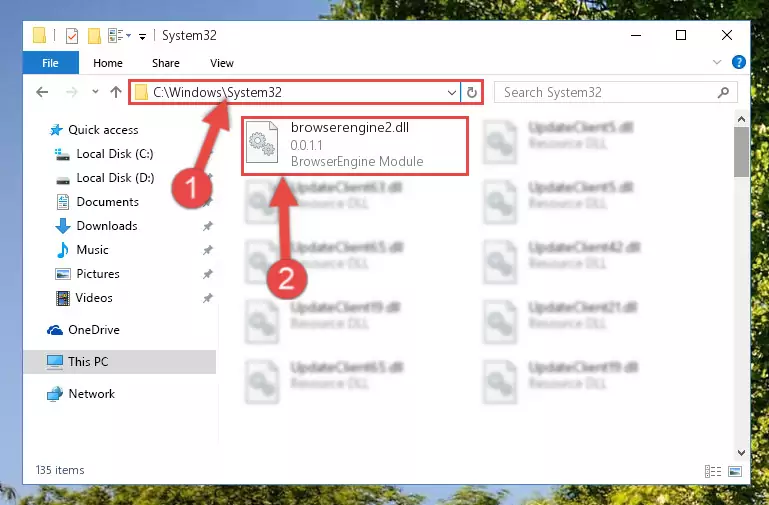Go forward with the right arrow button
769x505 pixels.
pos(72,92)
